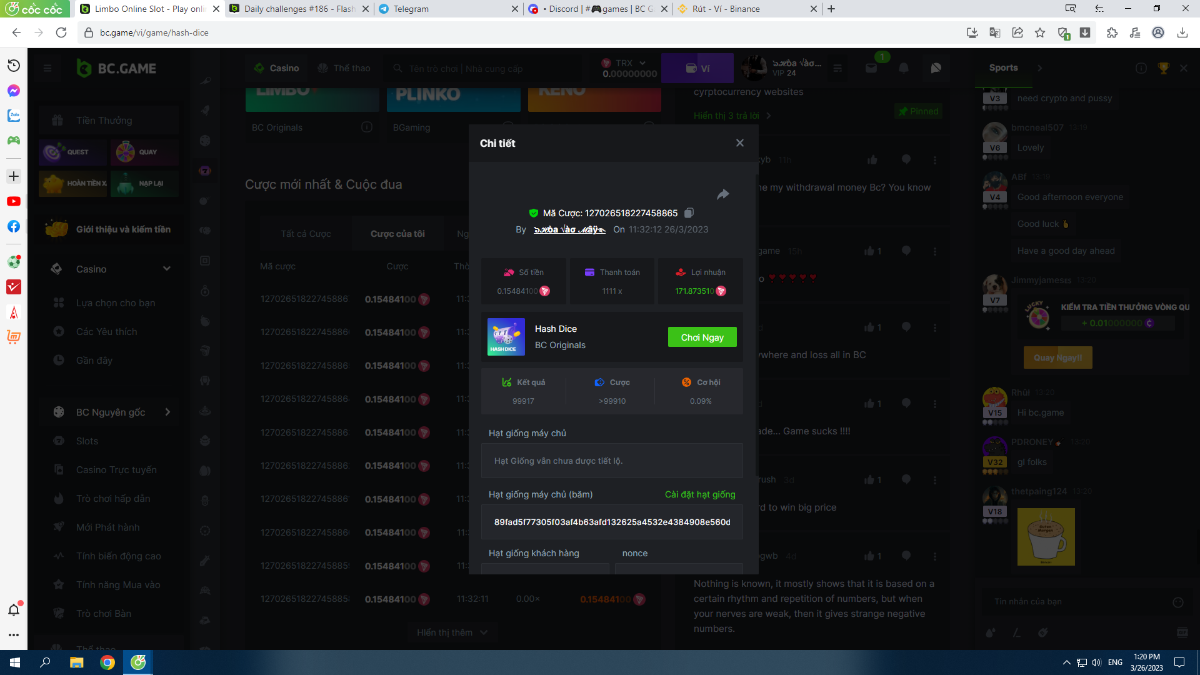Click the share arrow in bet details
The height and width of the screenshot is (675, 1200).
tap(723, 194)
